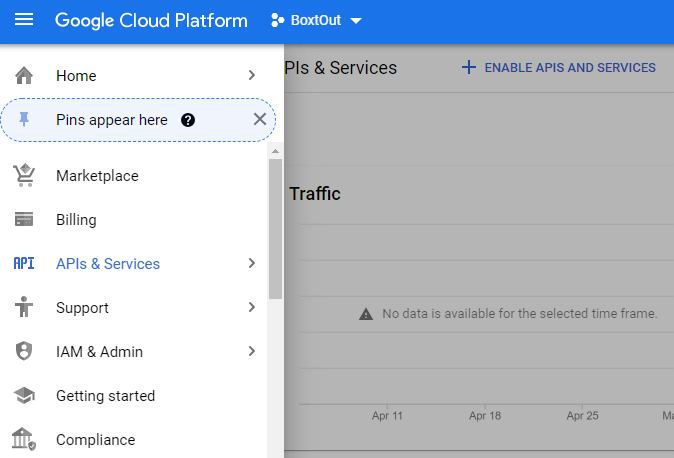674x458 pixels.
Task: Click Enable APIs and Services button
Action: point(558,68)
